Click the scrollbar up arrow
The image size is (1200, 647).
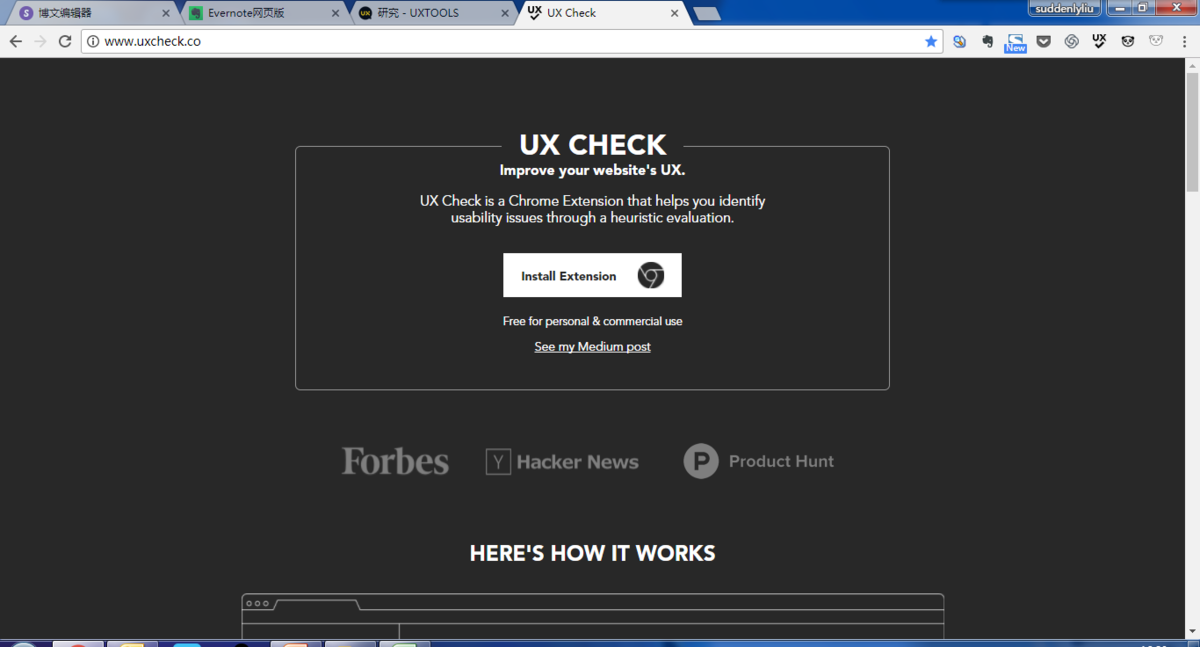point(1191,65)
